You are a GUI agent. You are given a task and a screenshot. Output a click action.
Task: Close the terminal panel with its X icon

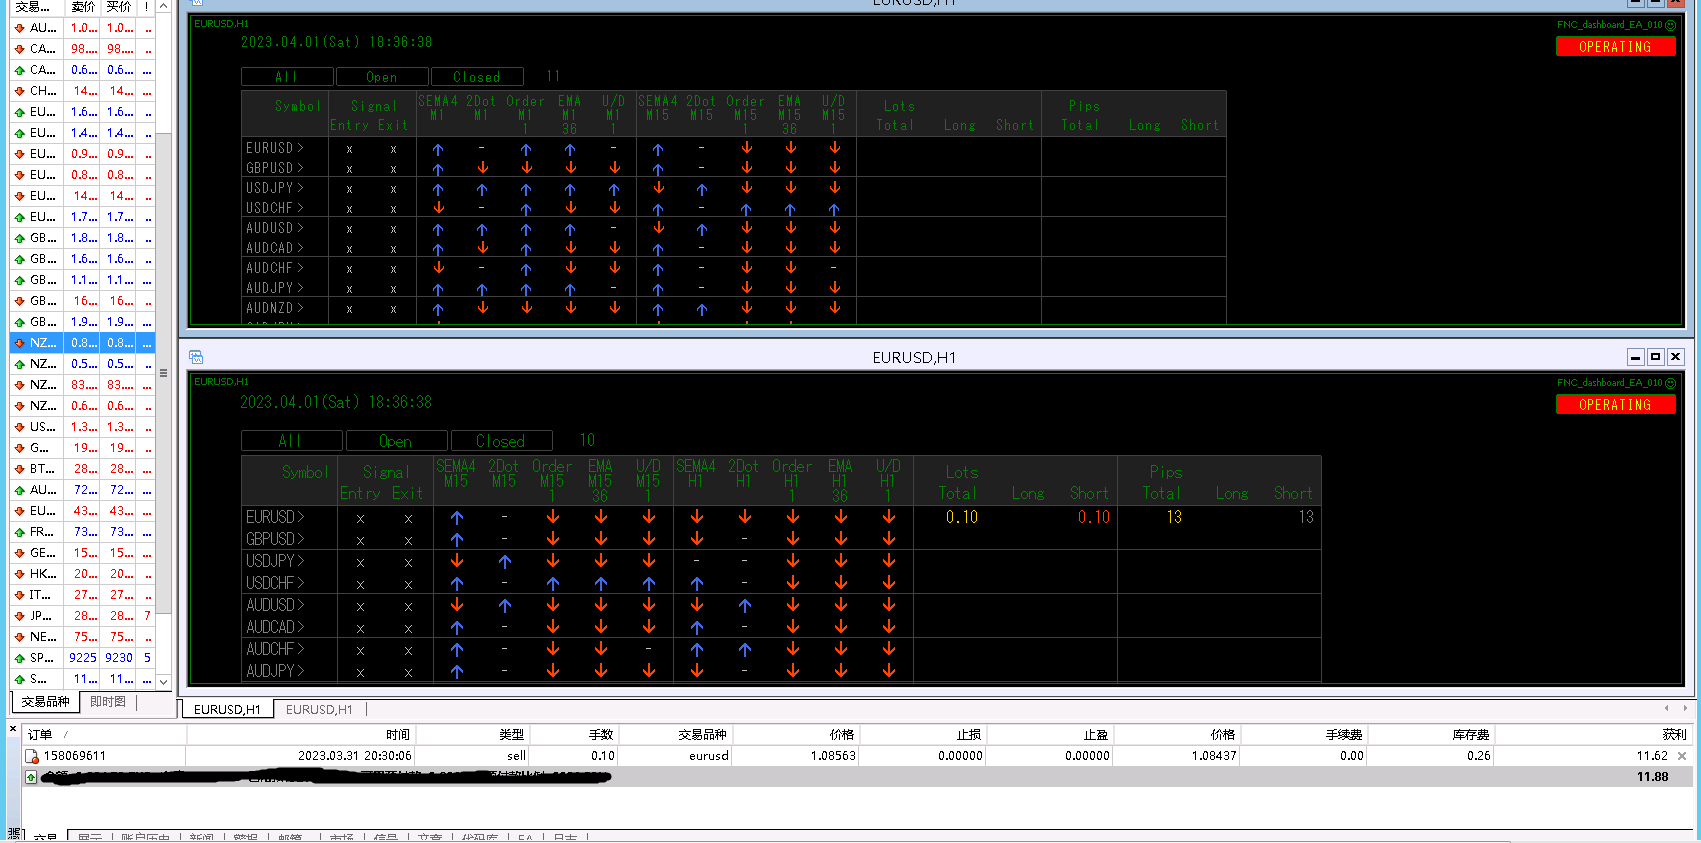pos(13,729)
